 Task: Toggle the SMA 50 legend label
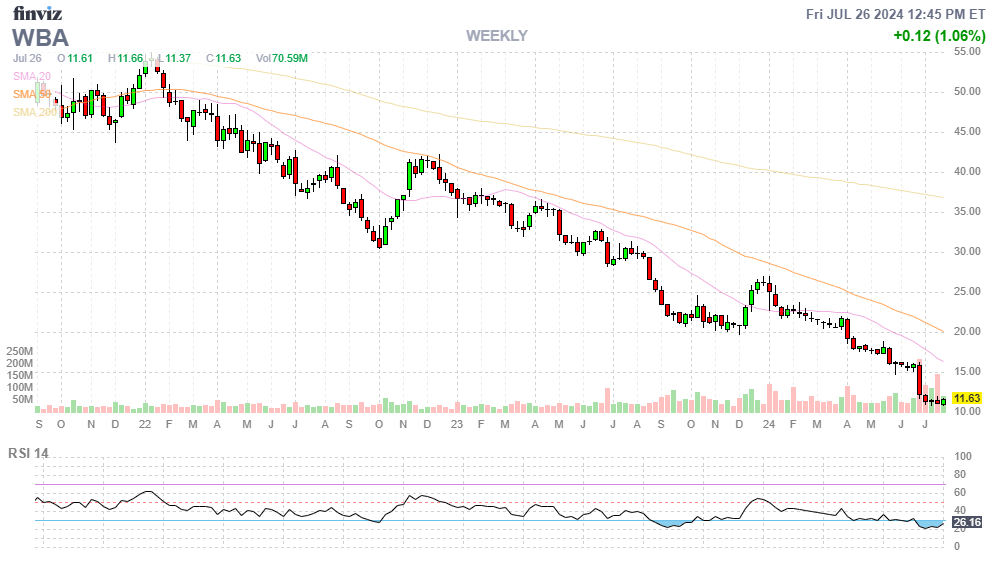click(x=31, y=94)
